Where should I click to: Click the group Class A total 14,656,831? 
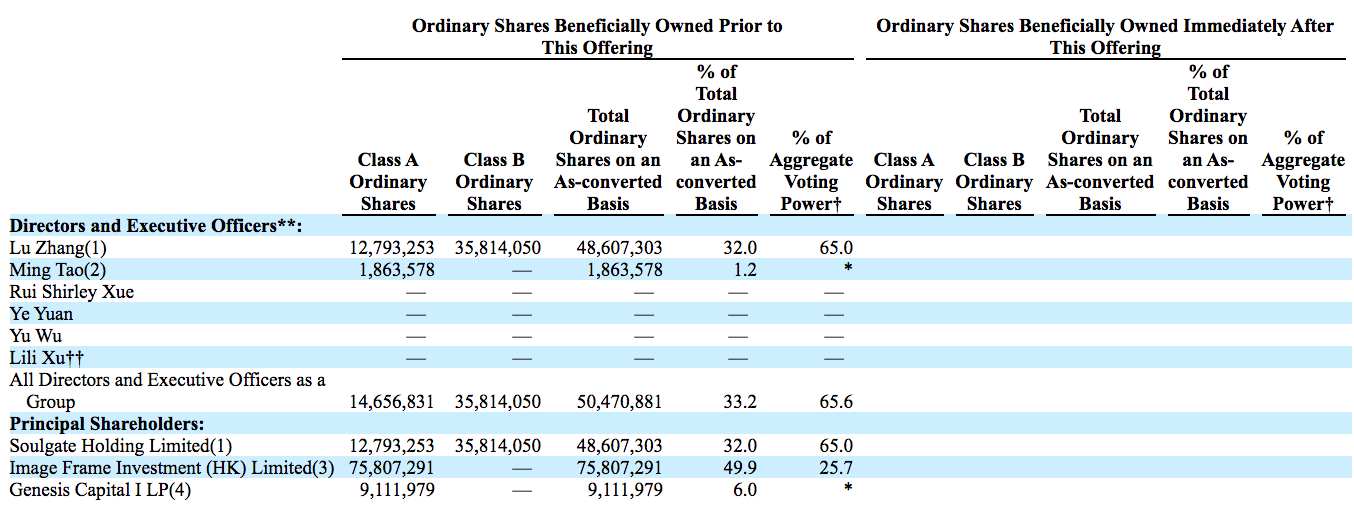coord(392,402)
